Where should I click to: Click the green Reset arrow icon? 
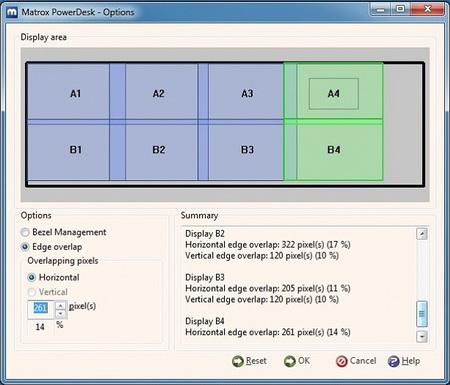click(x=238, y=361)
